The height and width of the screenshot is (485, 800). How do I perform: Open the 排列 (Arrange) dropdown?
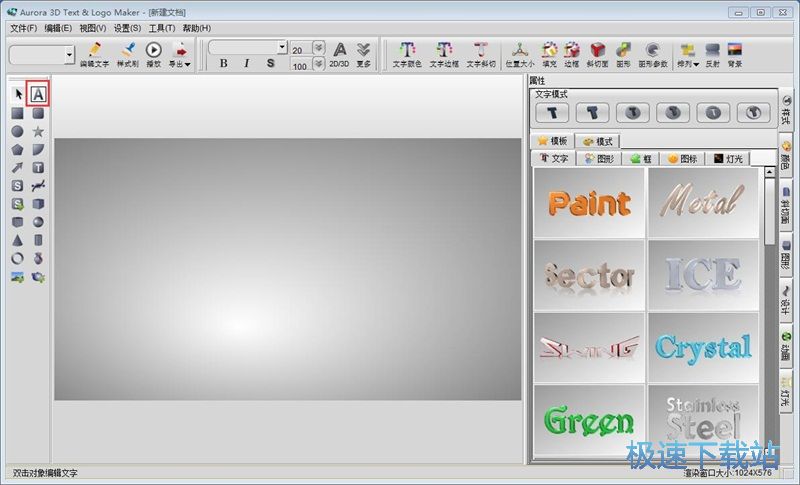pyautogui.click(x=688, y=55)
